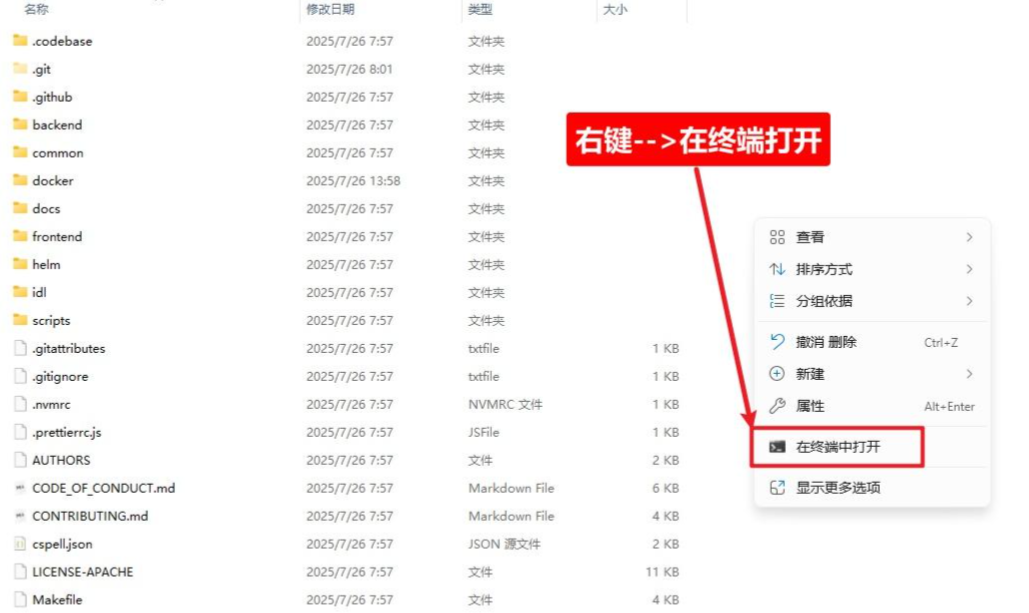This screenshot has height=613, width=1029.
Task: Click the undo arrow icon beside 撤消 删除
Action: pos(777,341)
